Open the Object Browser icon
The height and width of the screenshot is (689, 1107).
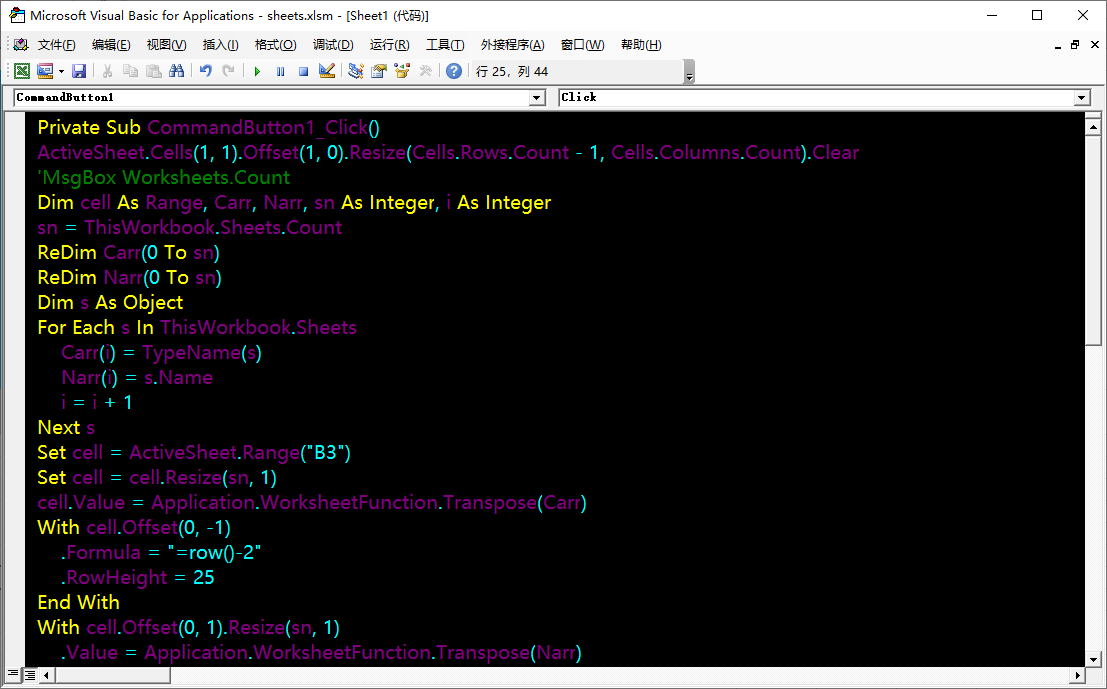click(402, 71)
